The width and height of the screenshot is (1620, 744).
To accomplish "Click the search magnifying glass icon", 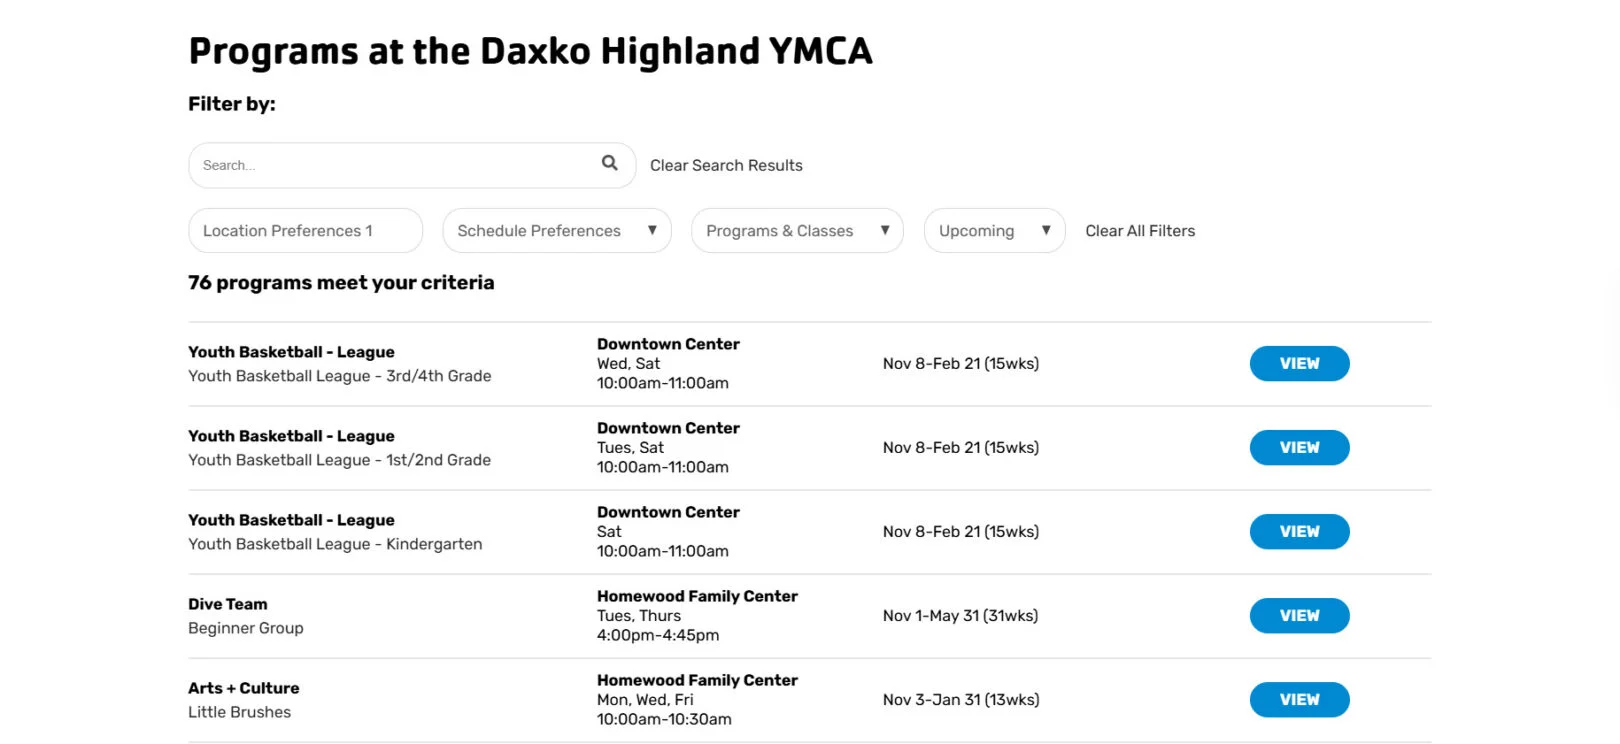I will click(609, 163).
